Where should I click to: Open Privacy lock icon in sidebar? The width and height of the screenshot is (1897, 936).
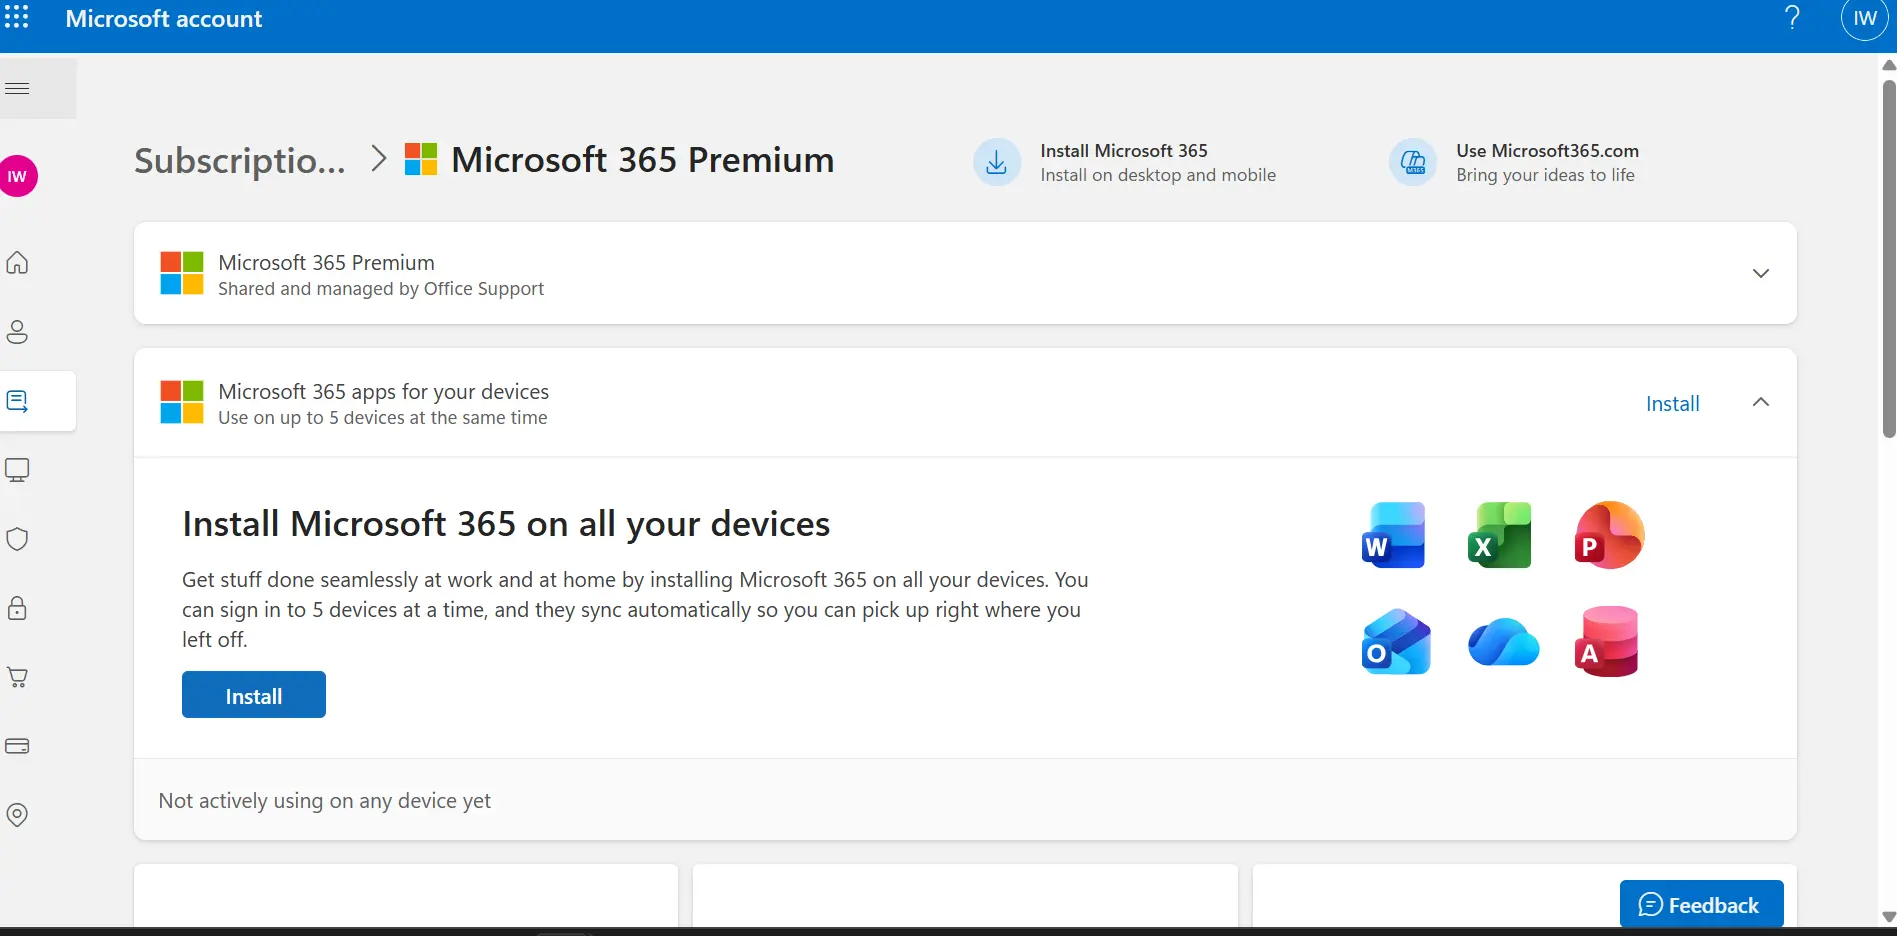(18, 608)
